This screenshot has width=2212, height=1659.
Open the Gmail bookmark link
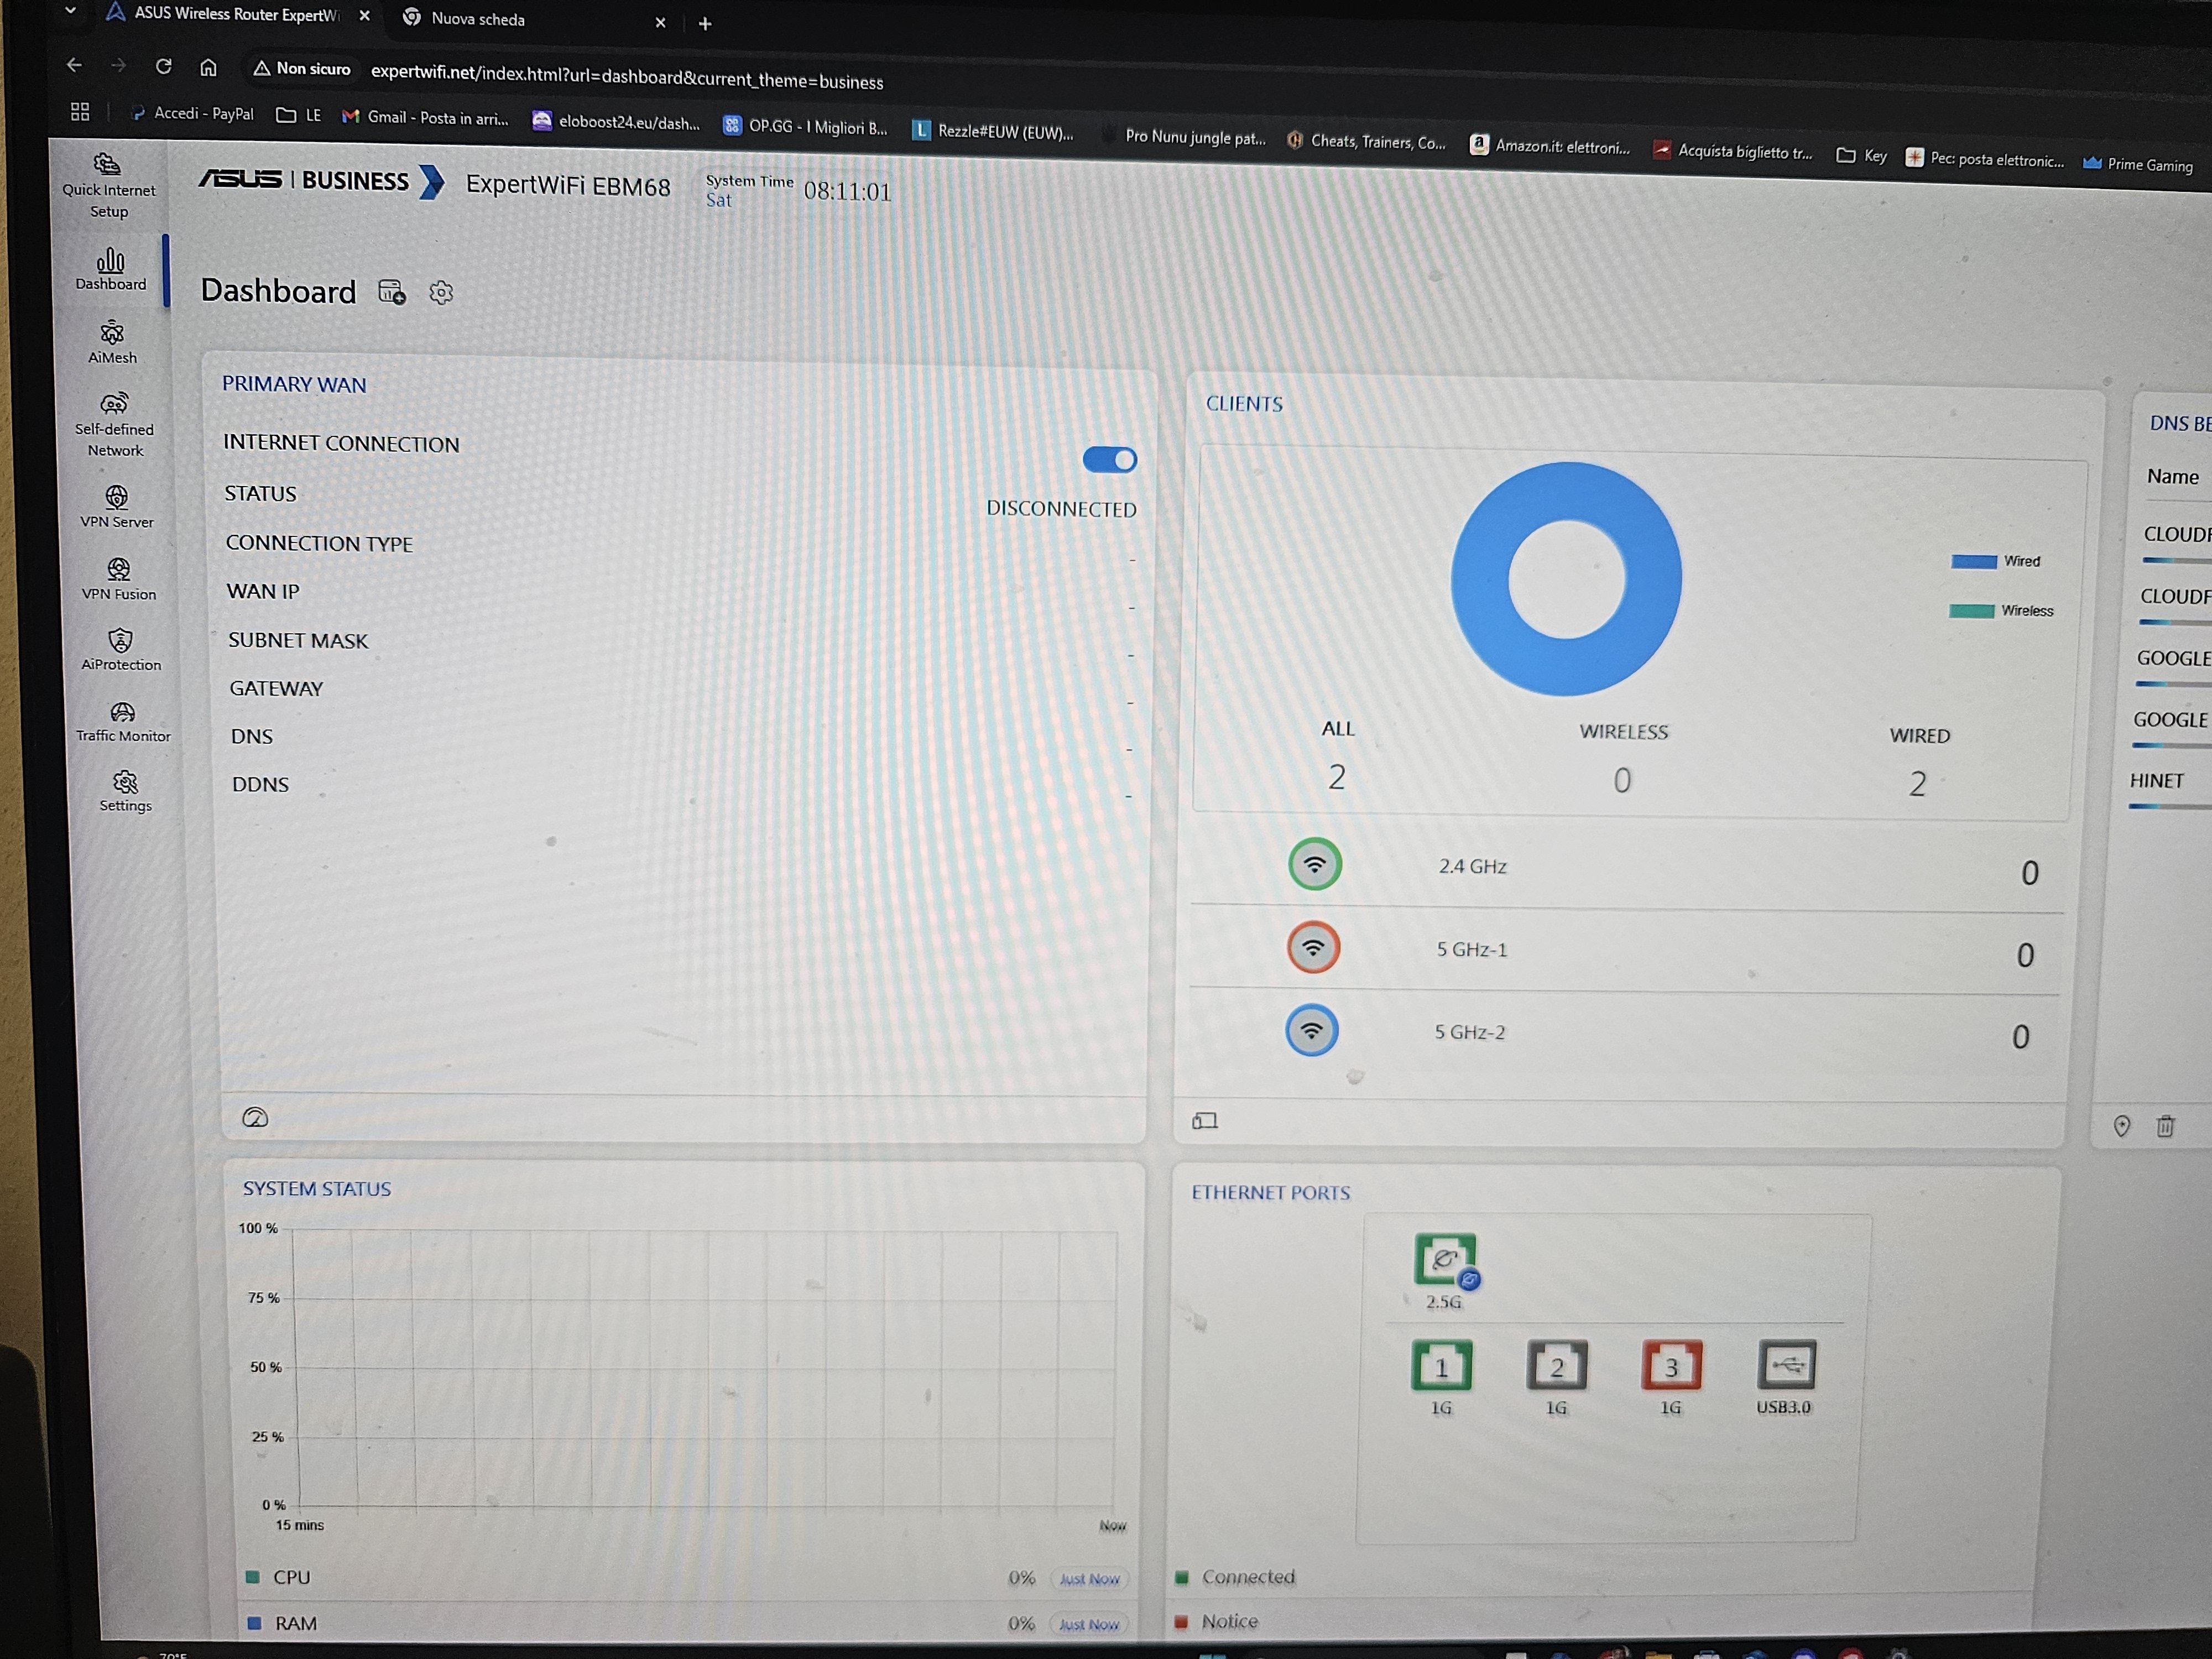426,118
